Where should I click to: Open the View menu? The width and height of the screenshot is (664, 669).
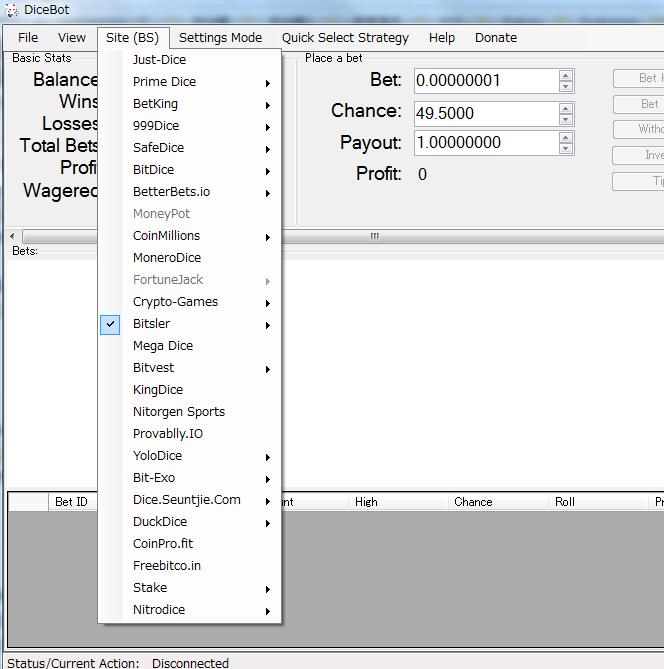pos(72,38)
